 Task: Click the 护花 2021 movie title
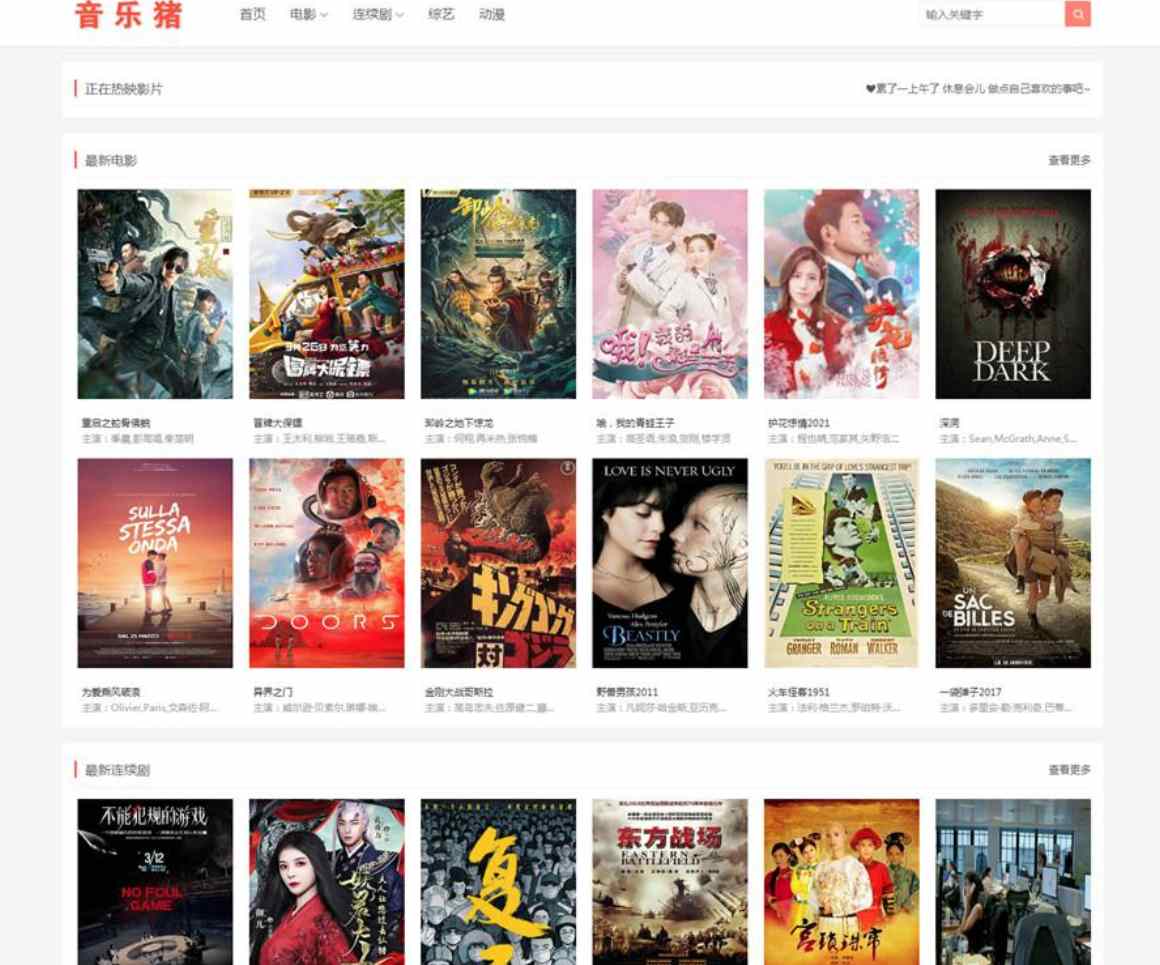(x=798, y=423)
